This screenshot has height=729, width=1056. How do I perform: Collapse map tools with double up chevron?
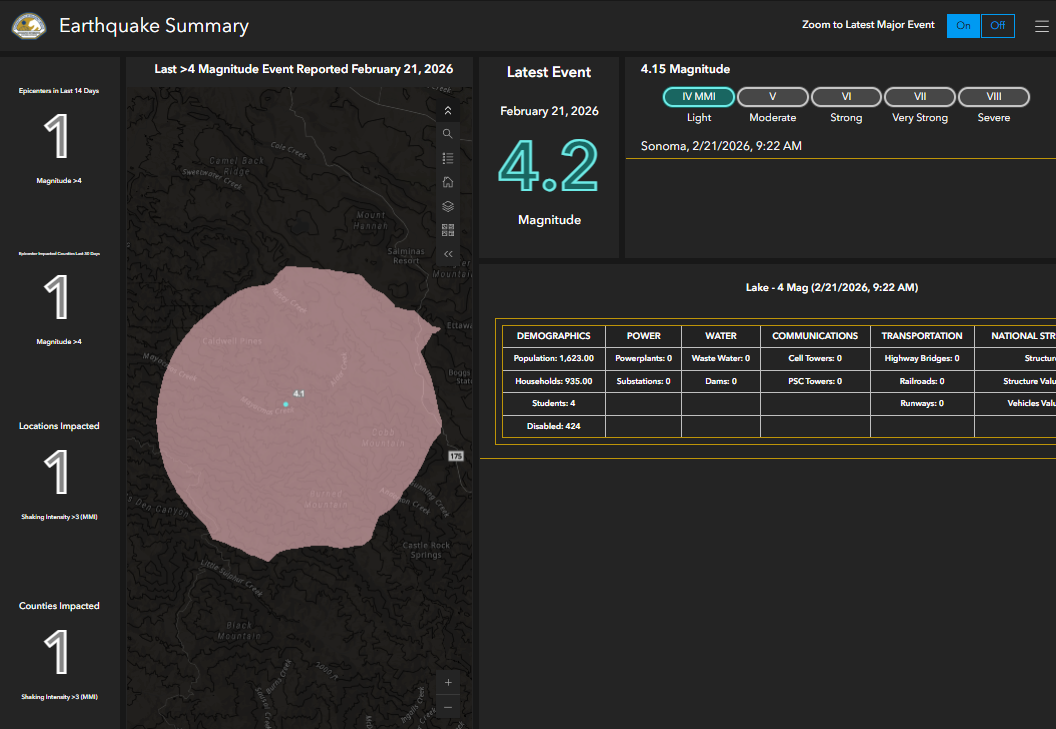pos(448,111)
